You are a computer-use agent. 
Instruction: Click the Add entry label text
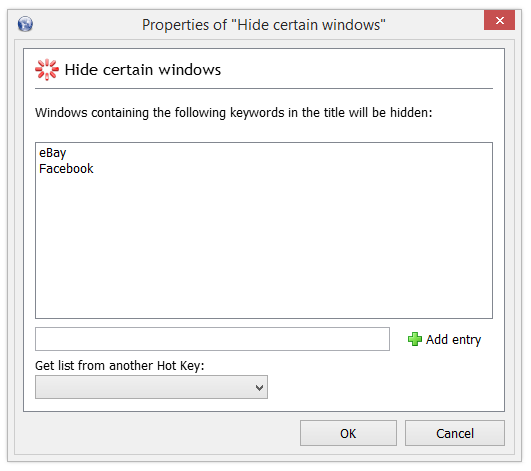(453, 340)
